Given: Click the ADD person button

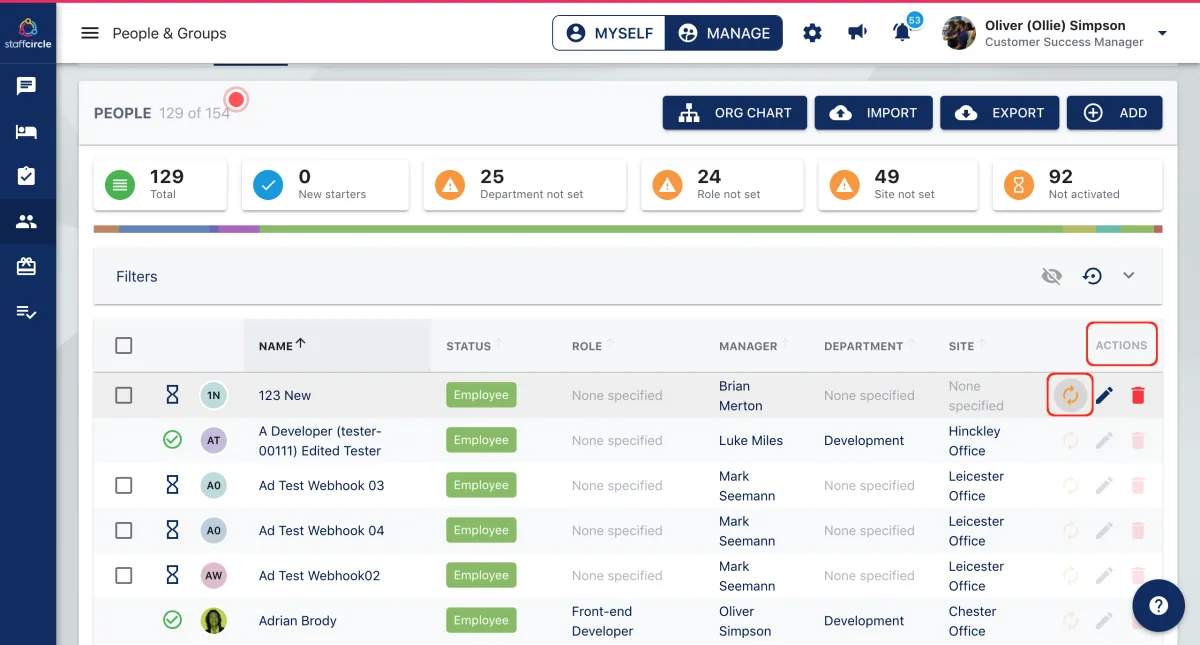Looking at the screenshot, I should 1114,113.
